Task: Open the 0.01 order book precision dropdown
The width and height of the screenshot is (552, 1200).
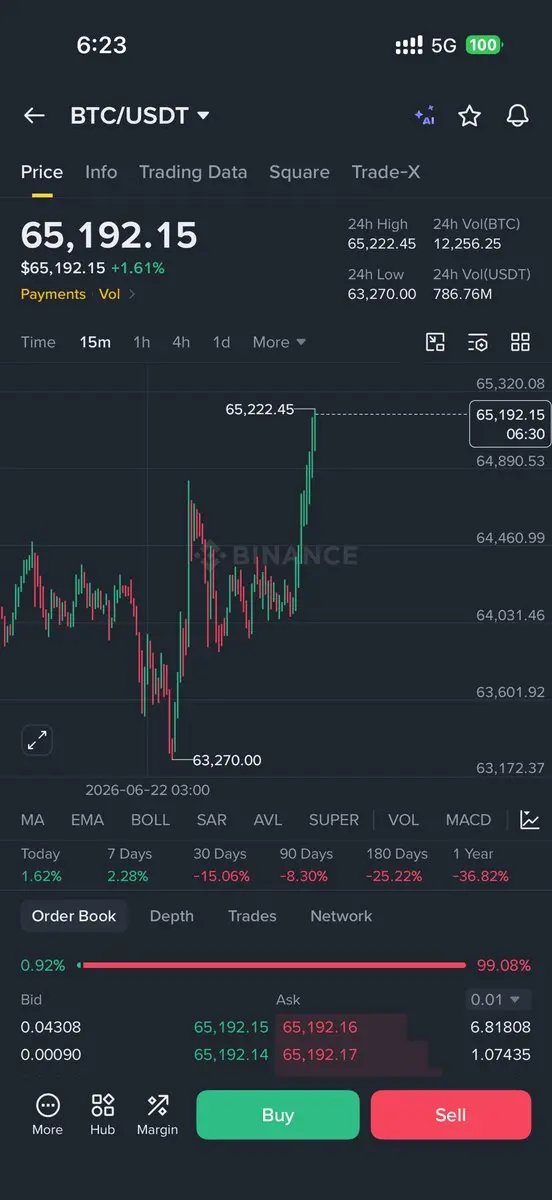Action: pos(499,999)
